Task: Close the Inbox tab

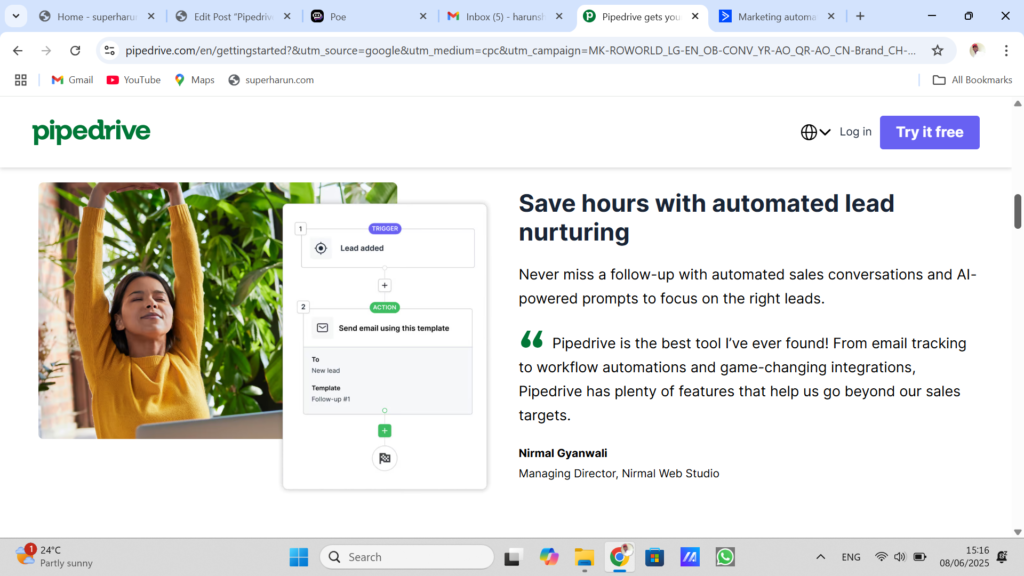Action: [x=559, y=16]
